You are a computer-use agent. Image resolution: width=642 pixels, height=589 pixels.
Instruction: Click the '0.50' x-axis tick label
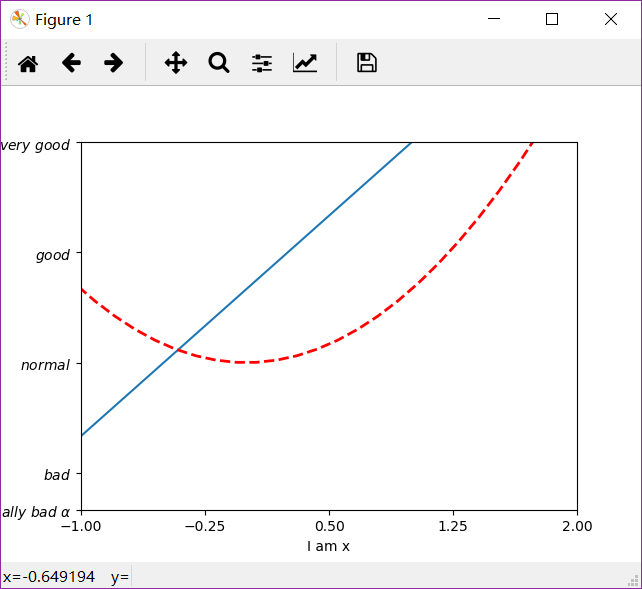(x=330, y=526)
